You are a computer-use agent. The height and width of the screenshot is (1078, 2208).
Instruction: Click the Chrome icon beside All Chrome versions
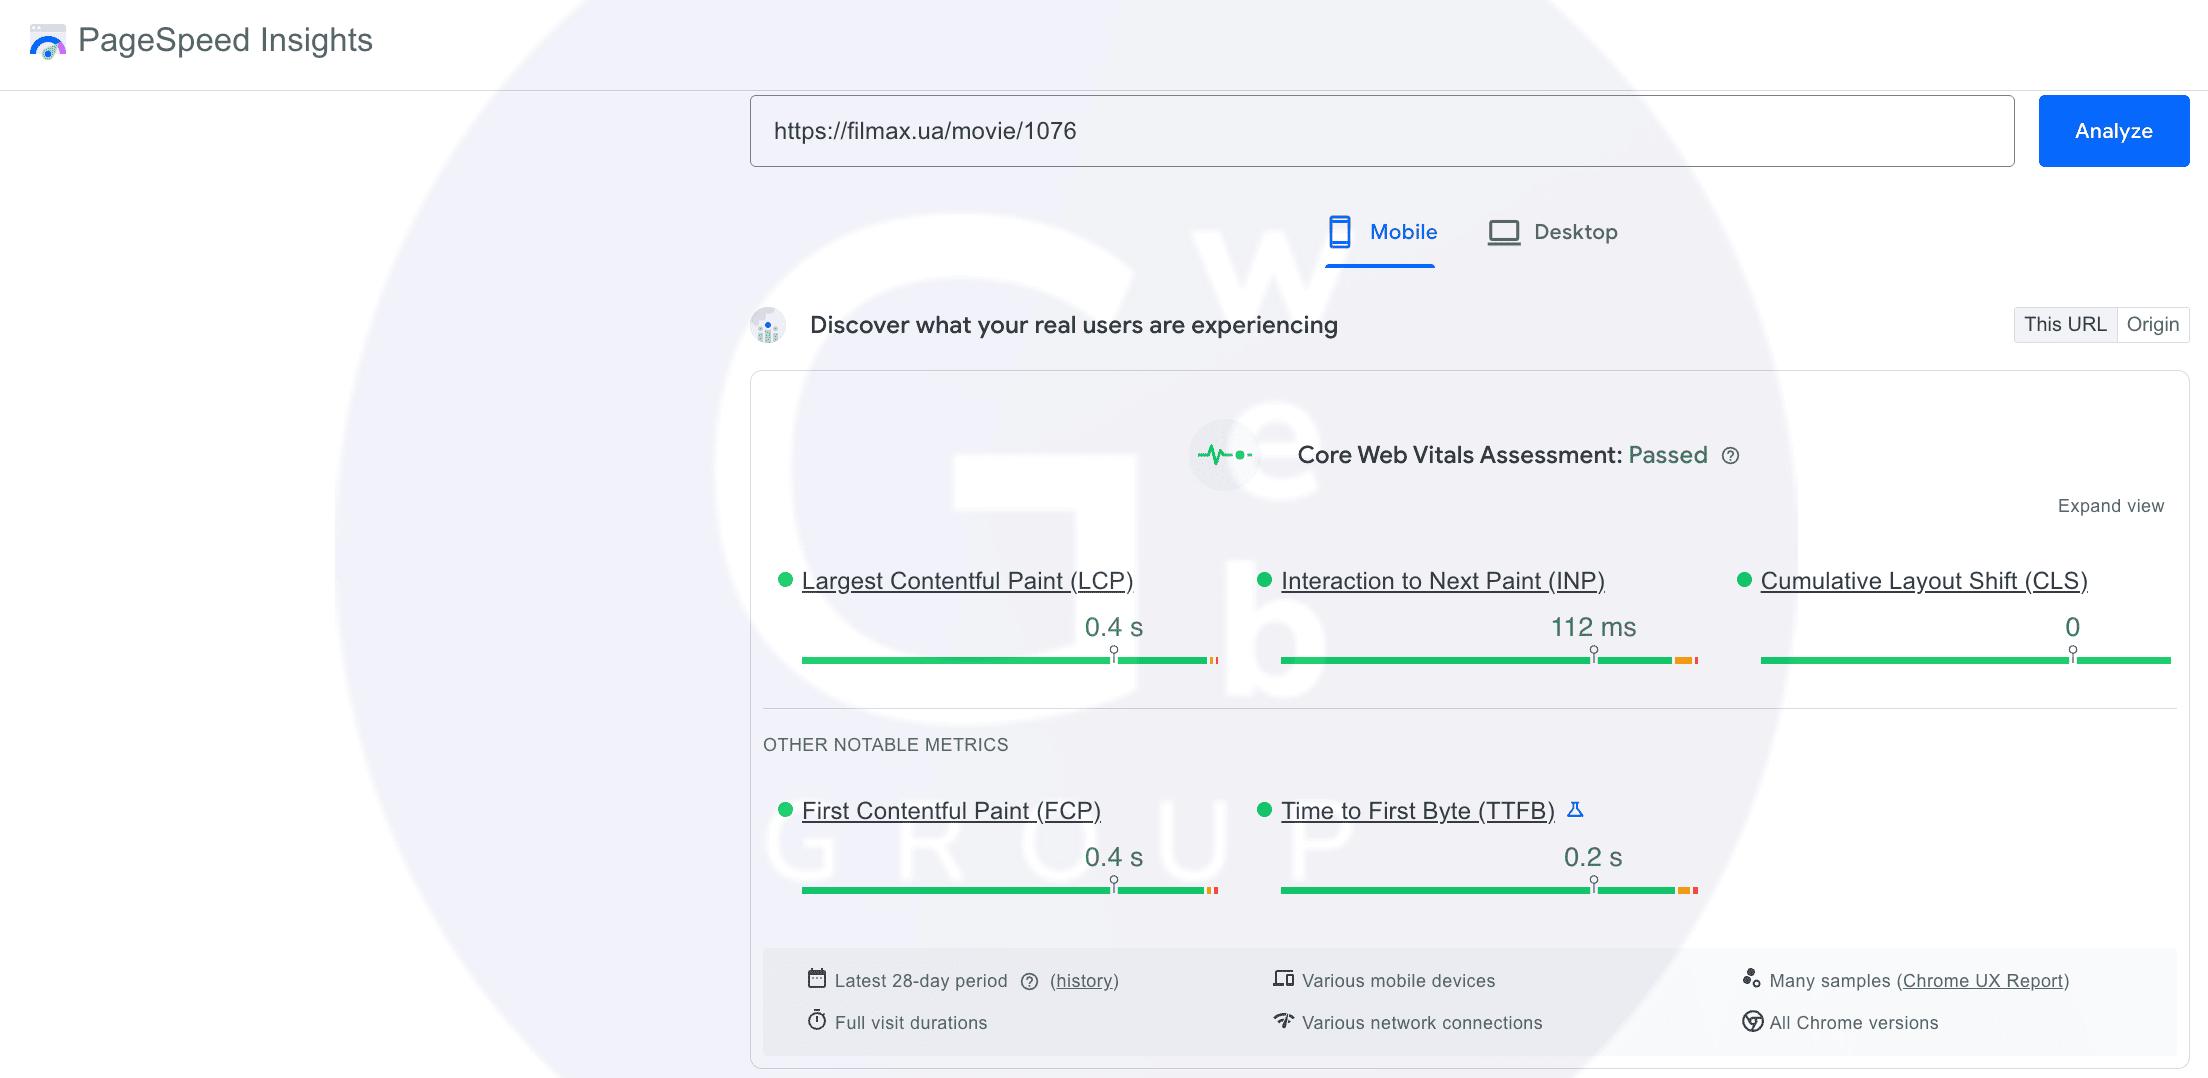pos(1752,1022)
